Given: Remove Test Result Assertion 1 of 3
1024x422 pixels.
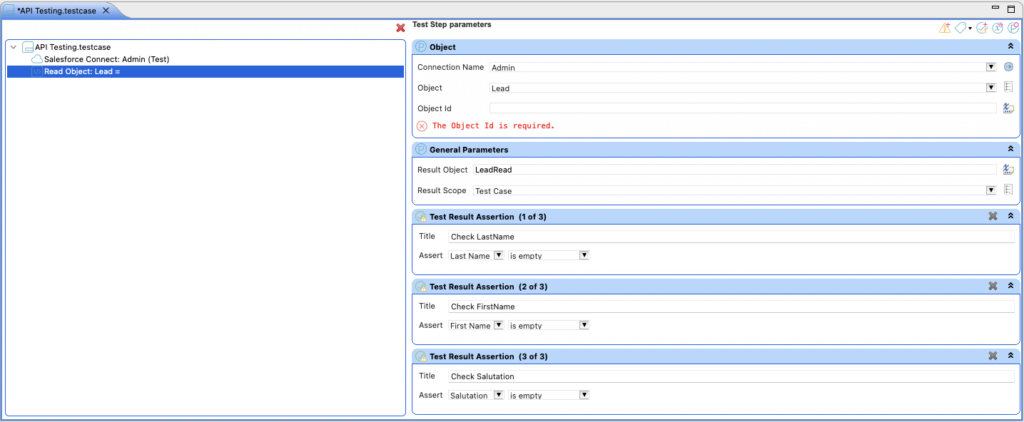Looking at the screenshot, I should click(x=993, y=216).
